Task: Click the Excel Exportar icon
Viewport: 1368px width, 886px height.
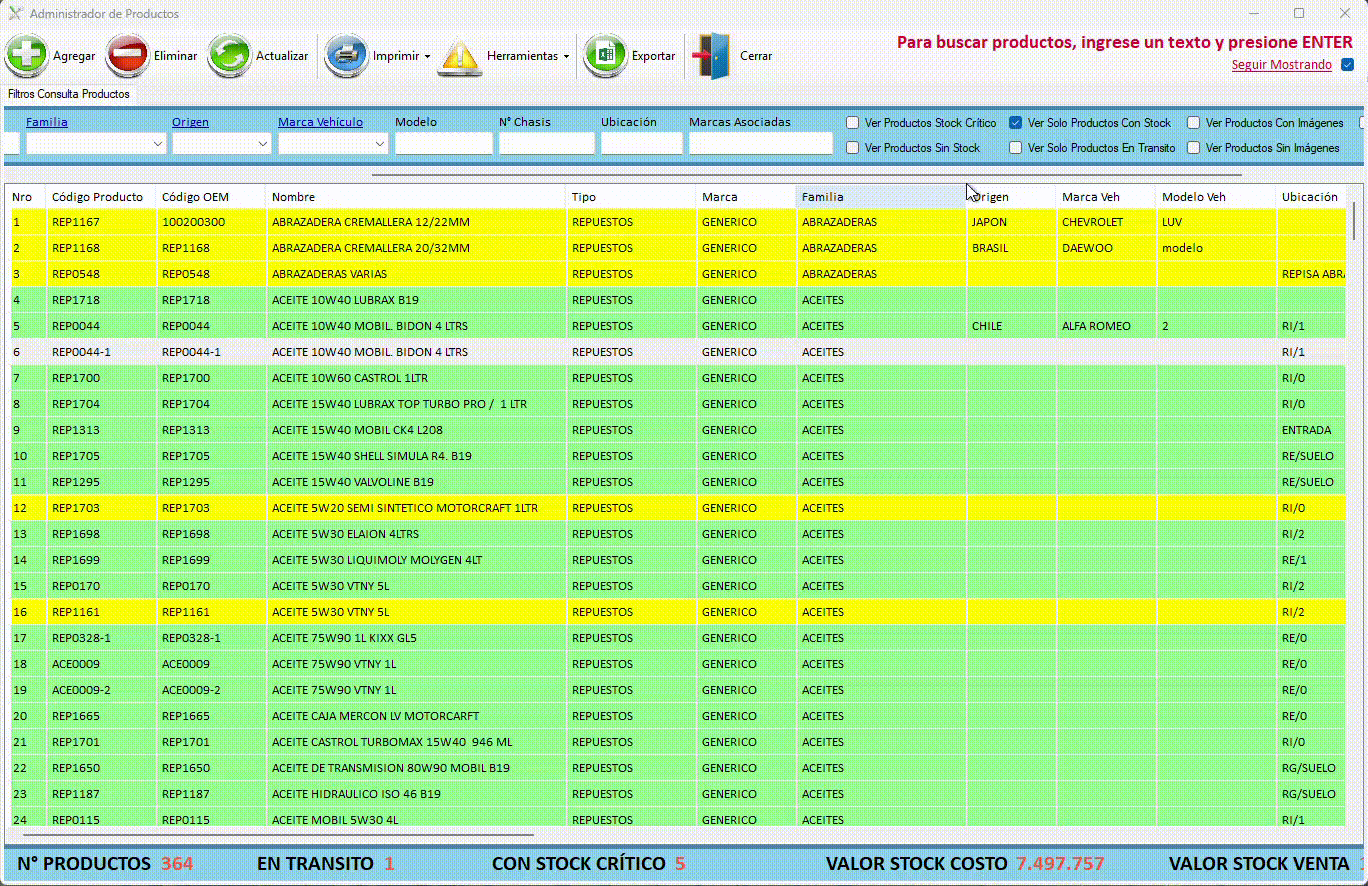Action: 605,56
